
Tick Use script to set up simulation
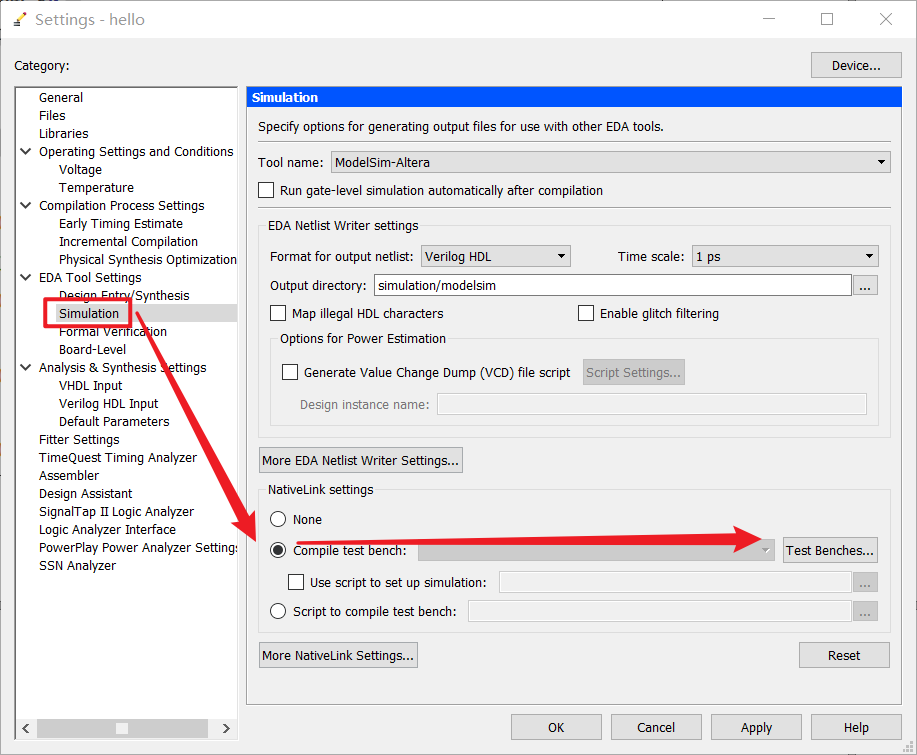point(296,582)
